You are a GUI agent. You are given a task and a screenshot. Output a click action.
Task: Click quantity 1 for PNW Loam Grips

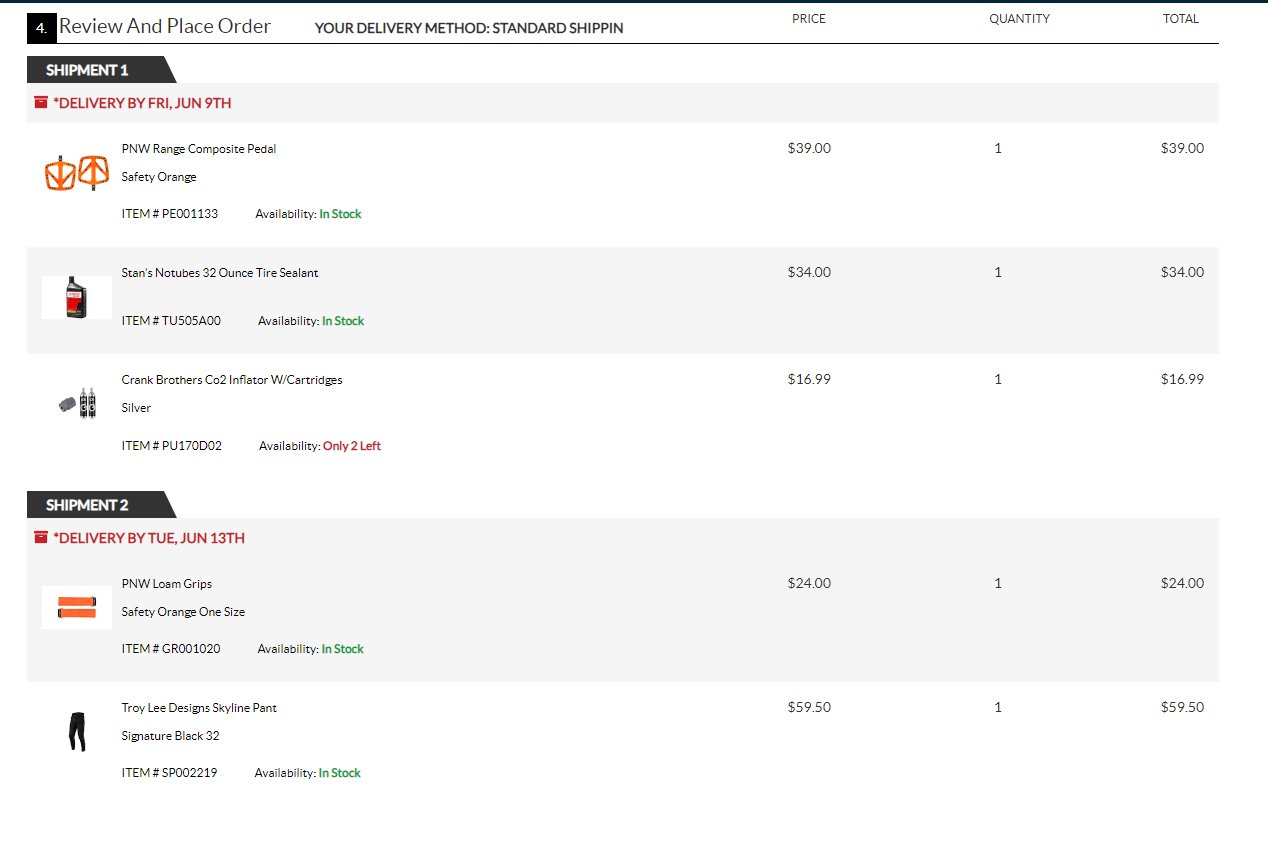[x=998, y=583]
